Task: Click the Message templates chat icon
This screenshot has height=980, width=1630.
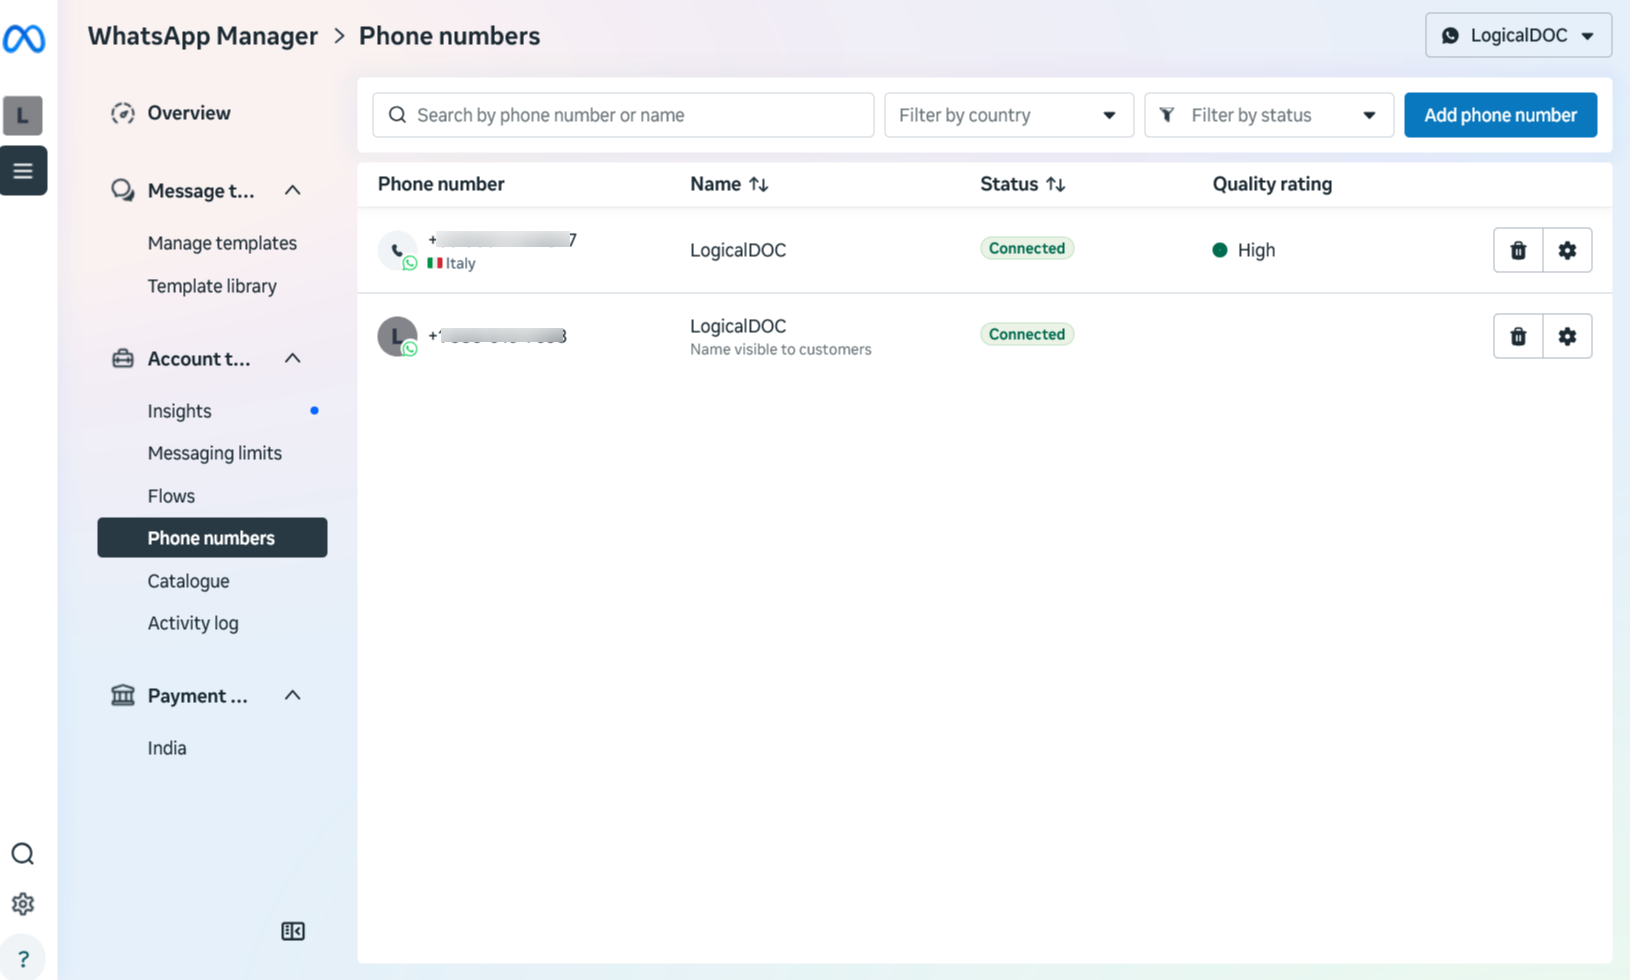Action: click(123, 190)
